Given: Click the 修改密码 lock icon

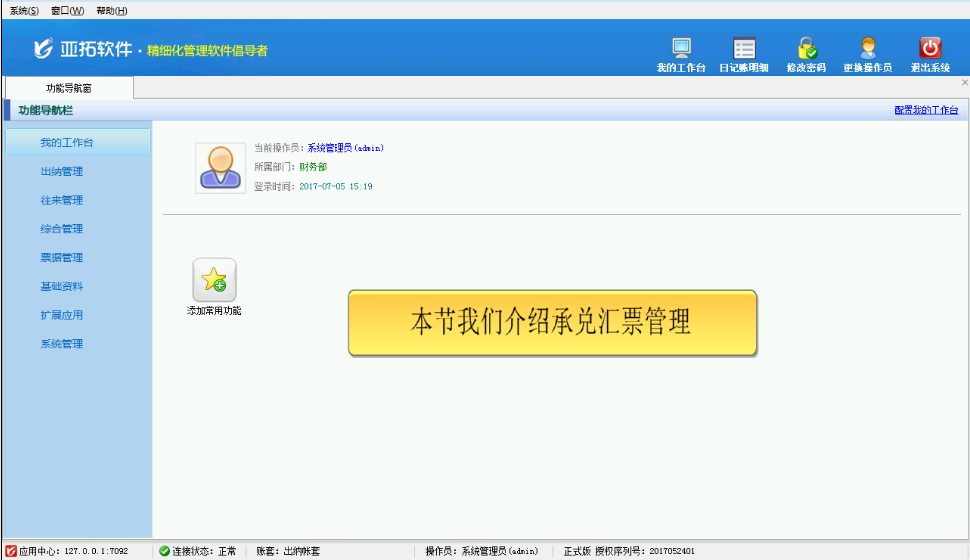Looking at the screenshot, I should point(806,48).
